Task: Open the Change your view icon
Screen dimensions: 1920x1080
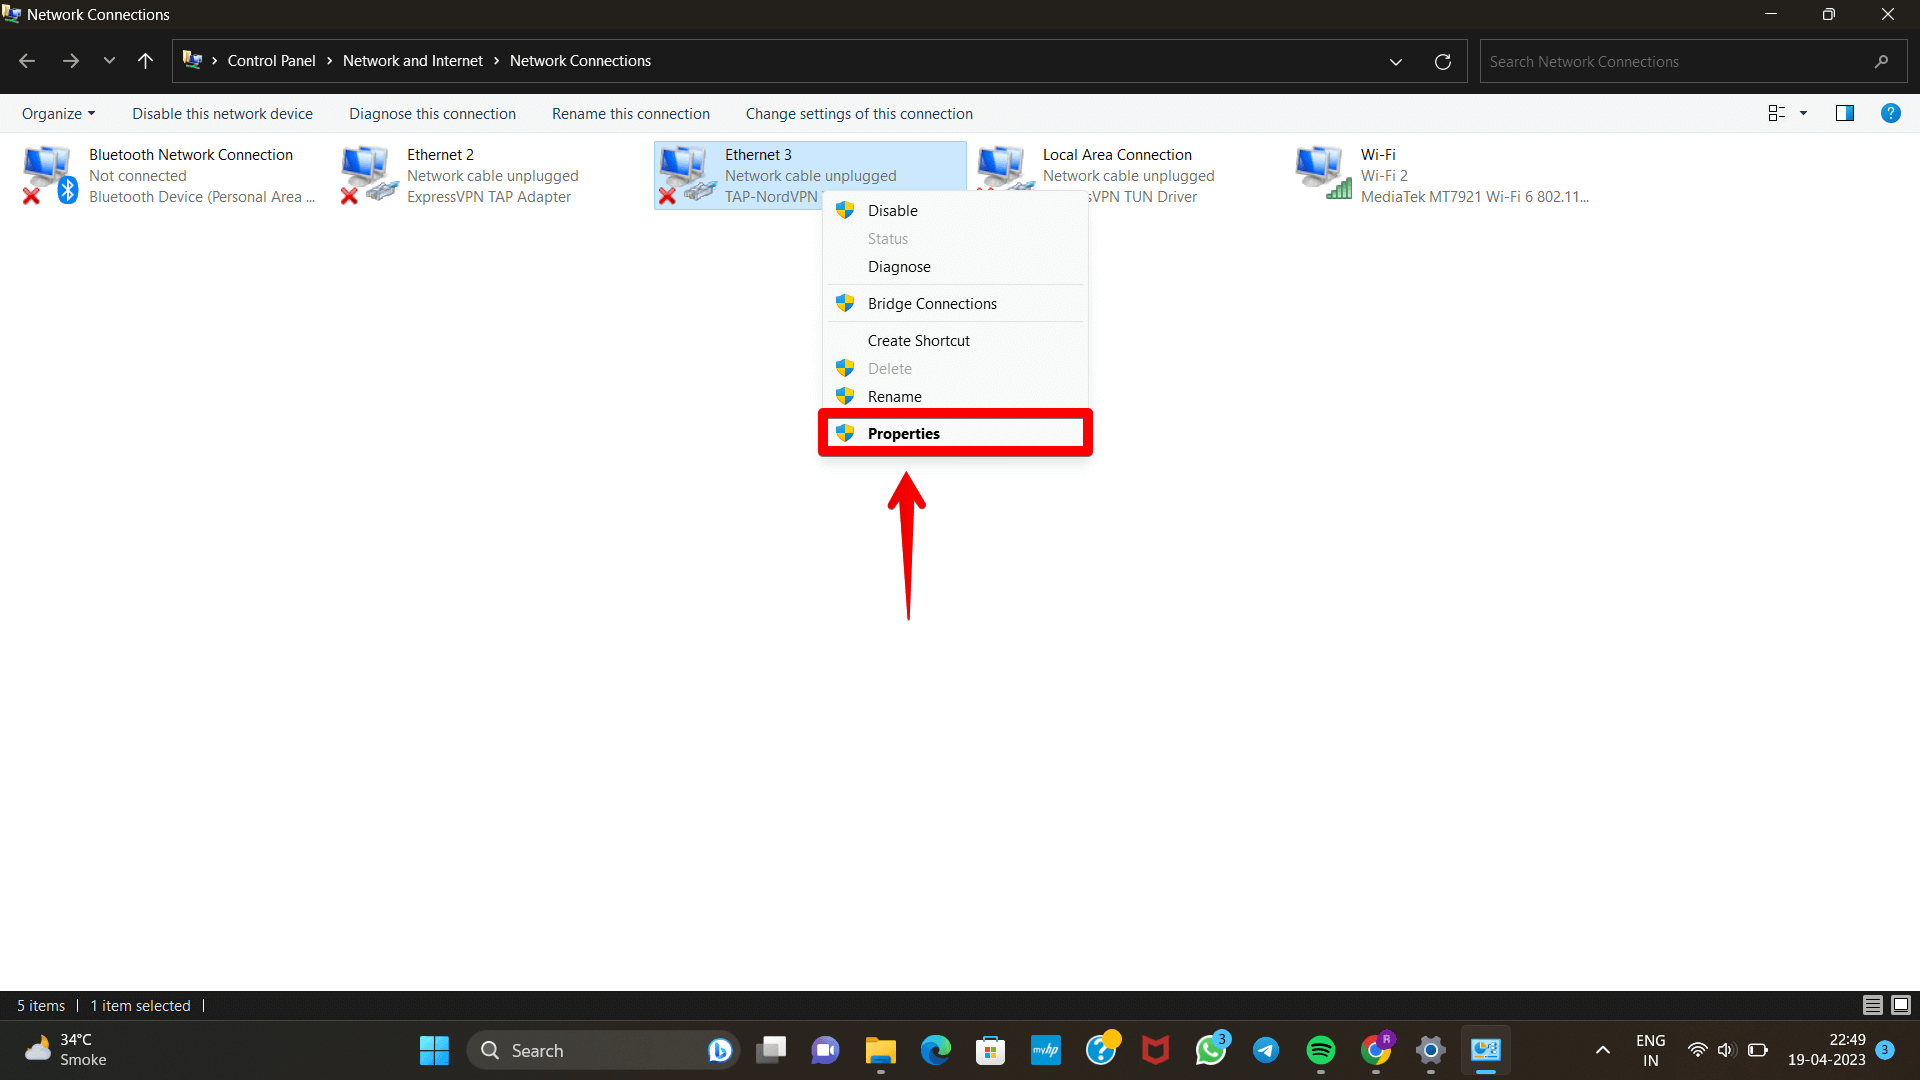Action: (x=1777, y=113)
